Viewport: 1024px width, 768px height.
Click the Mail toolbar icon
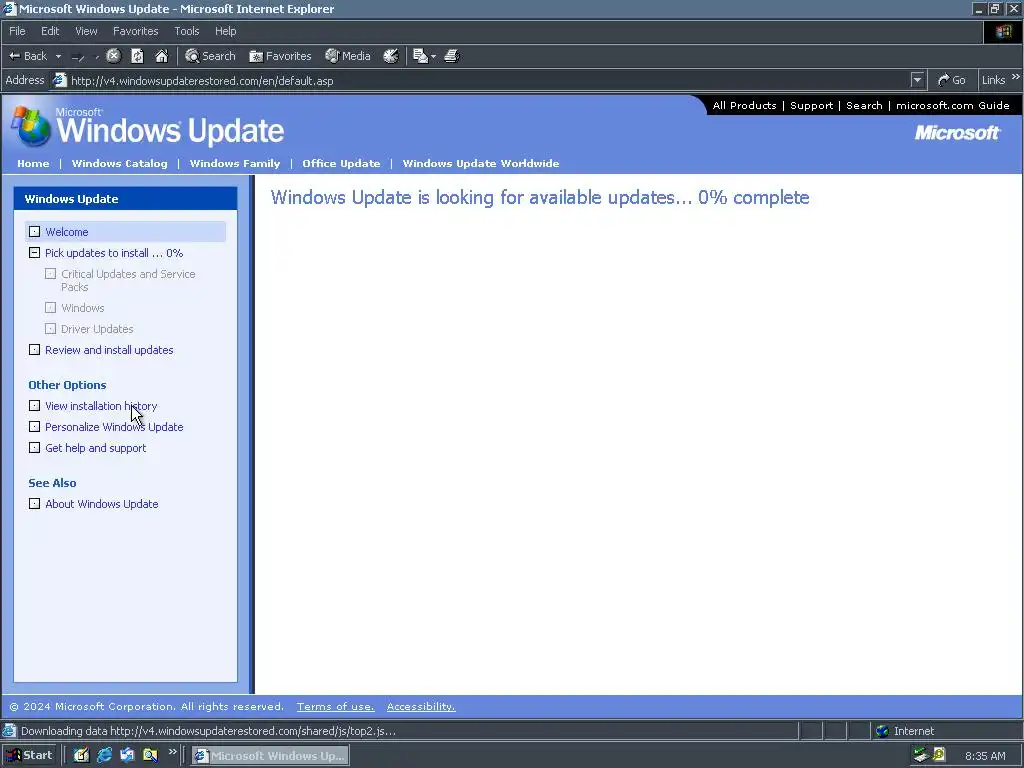click(x=421, y=56)
